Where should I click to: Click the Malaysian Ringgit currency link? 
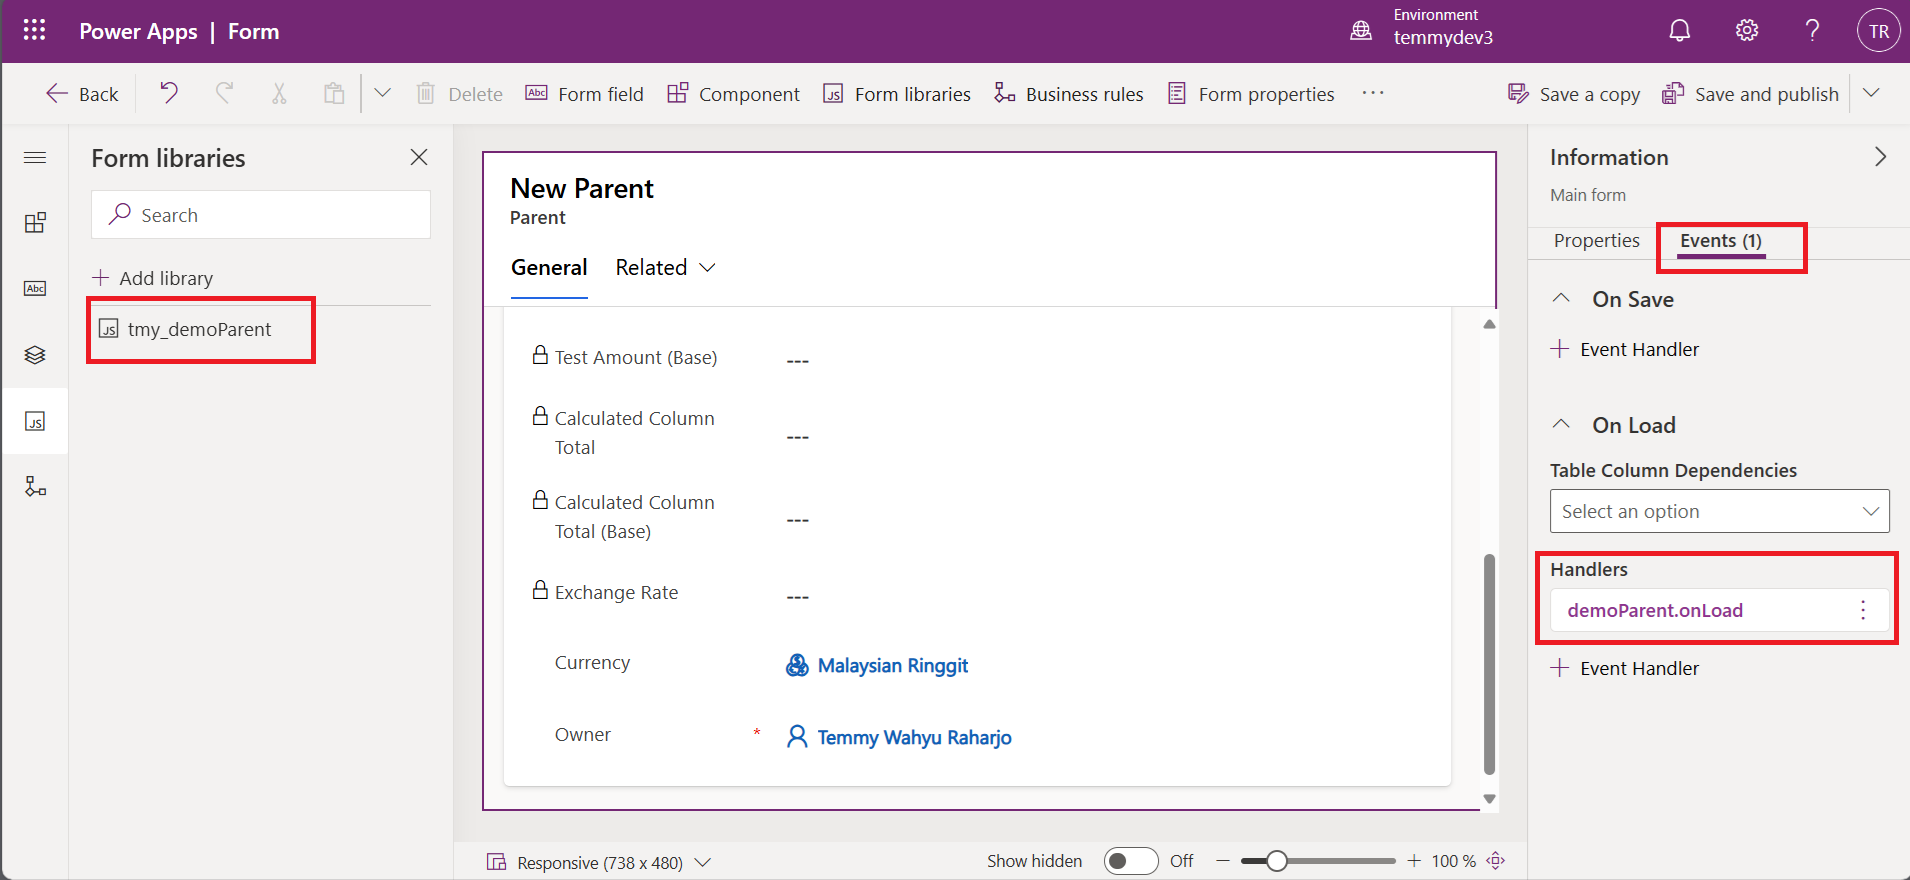click(892, 666)
